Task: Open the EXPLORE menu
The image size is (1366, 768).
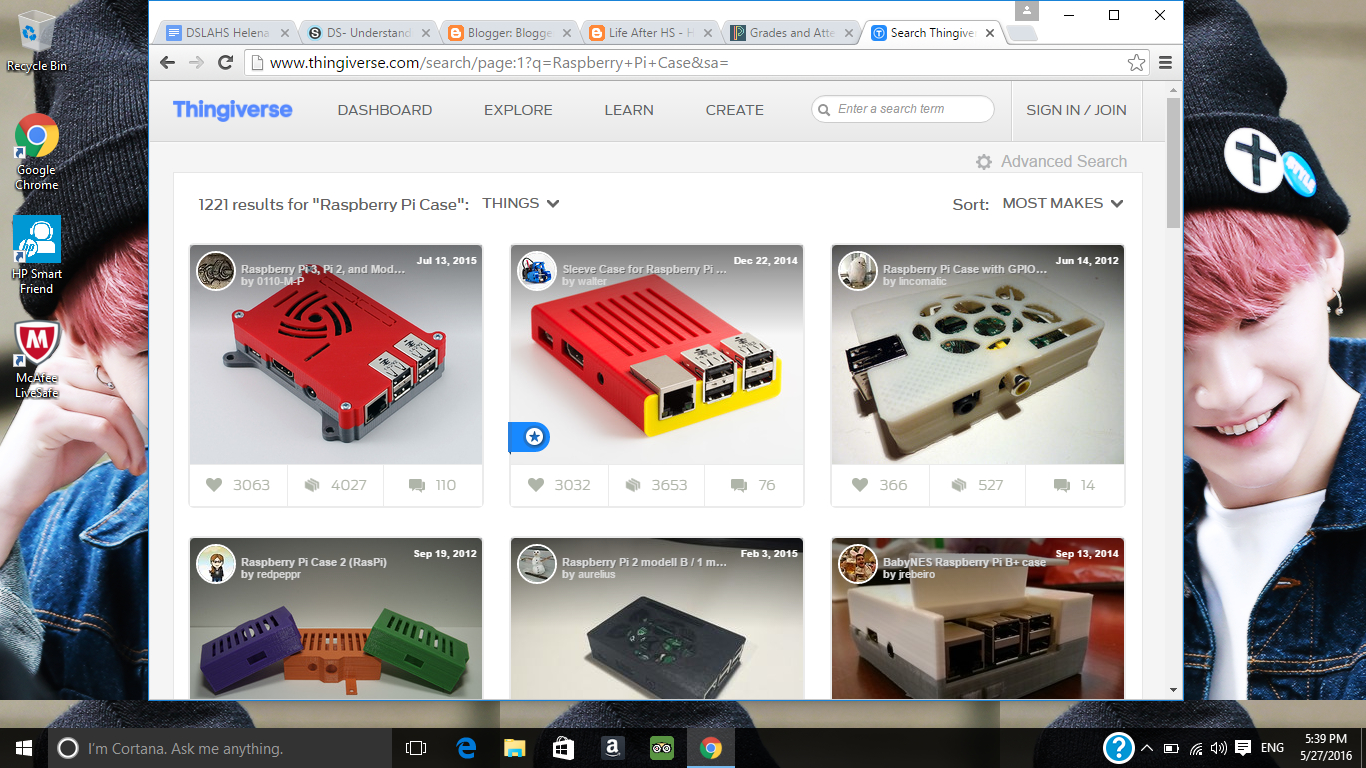Action: pos(518,110)
